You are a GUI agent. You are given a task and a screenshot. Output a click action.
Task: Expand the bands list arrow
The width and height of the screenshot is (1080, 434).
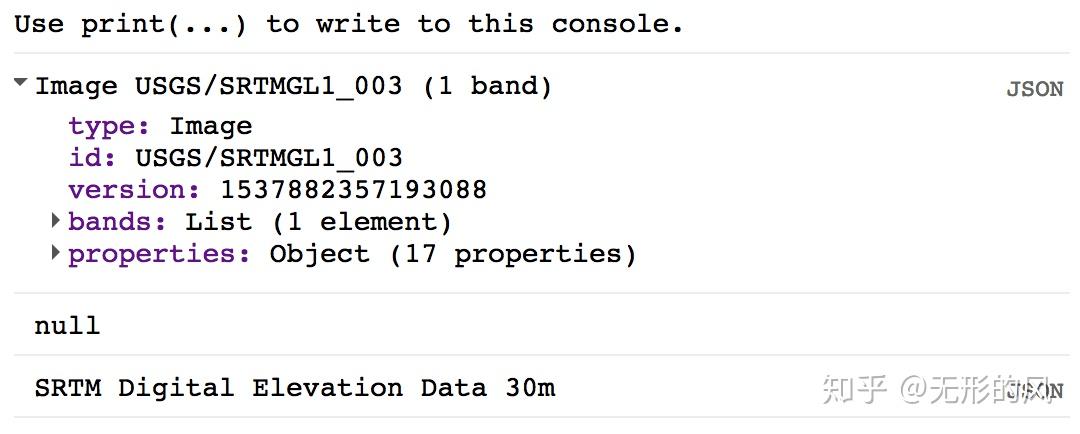pyautogui.click(x=56, y=221)
